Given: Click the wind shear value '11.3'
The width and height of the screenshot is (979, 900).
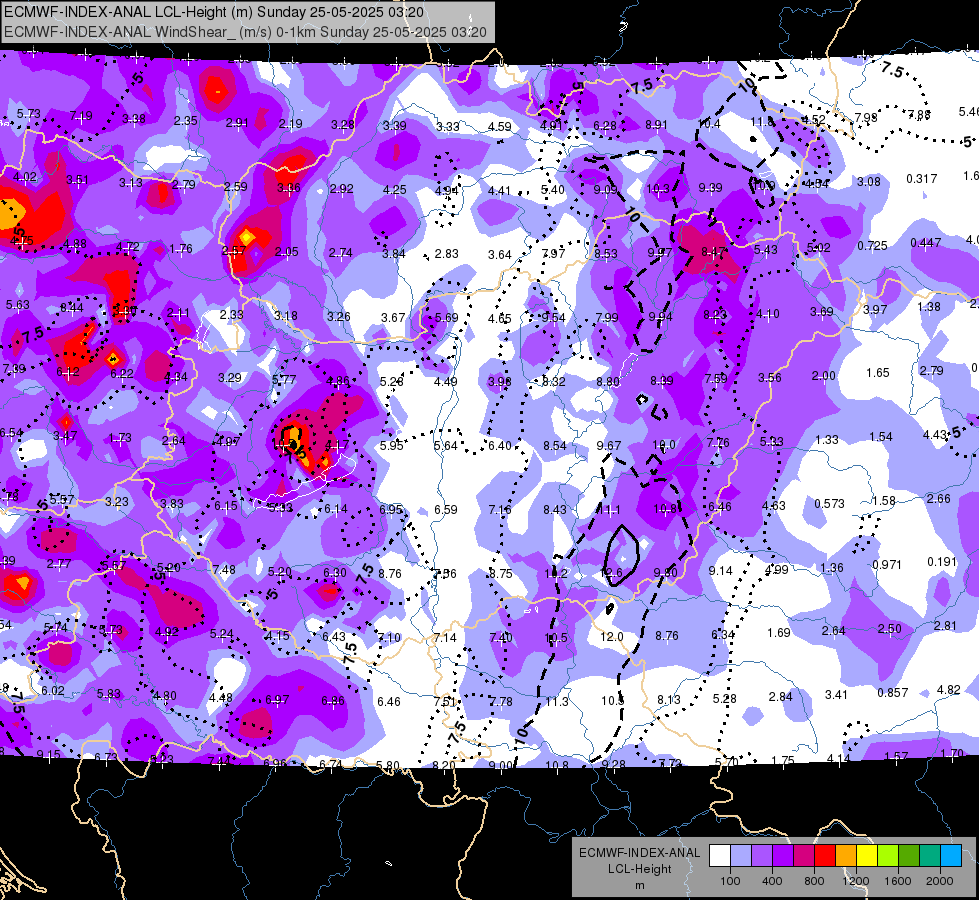Looking at the screenshot, I should pyautogui.click(x=557, y=702).
